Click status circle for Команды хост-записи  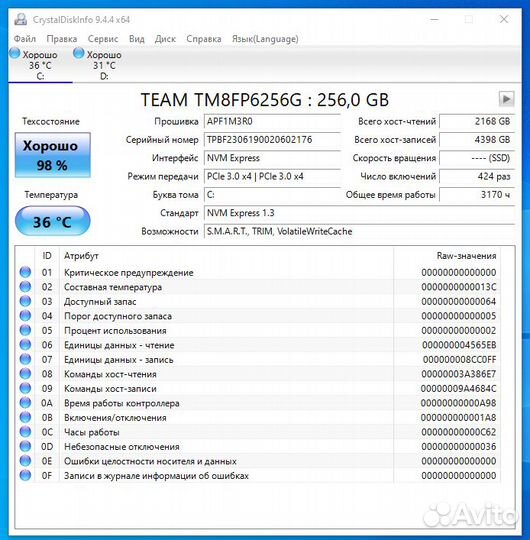pos(25,388)
